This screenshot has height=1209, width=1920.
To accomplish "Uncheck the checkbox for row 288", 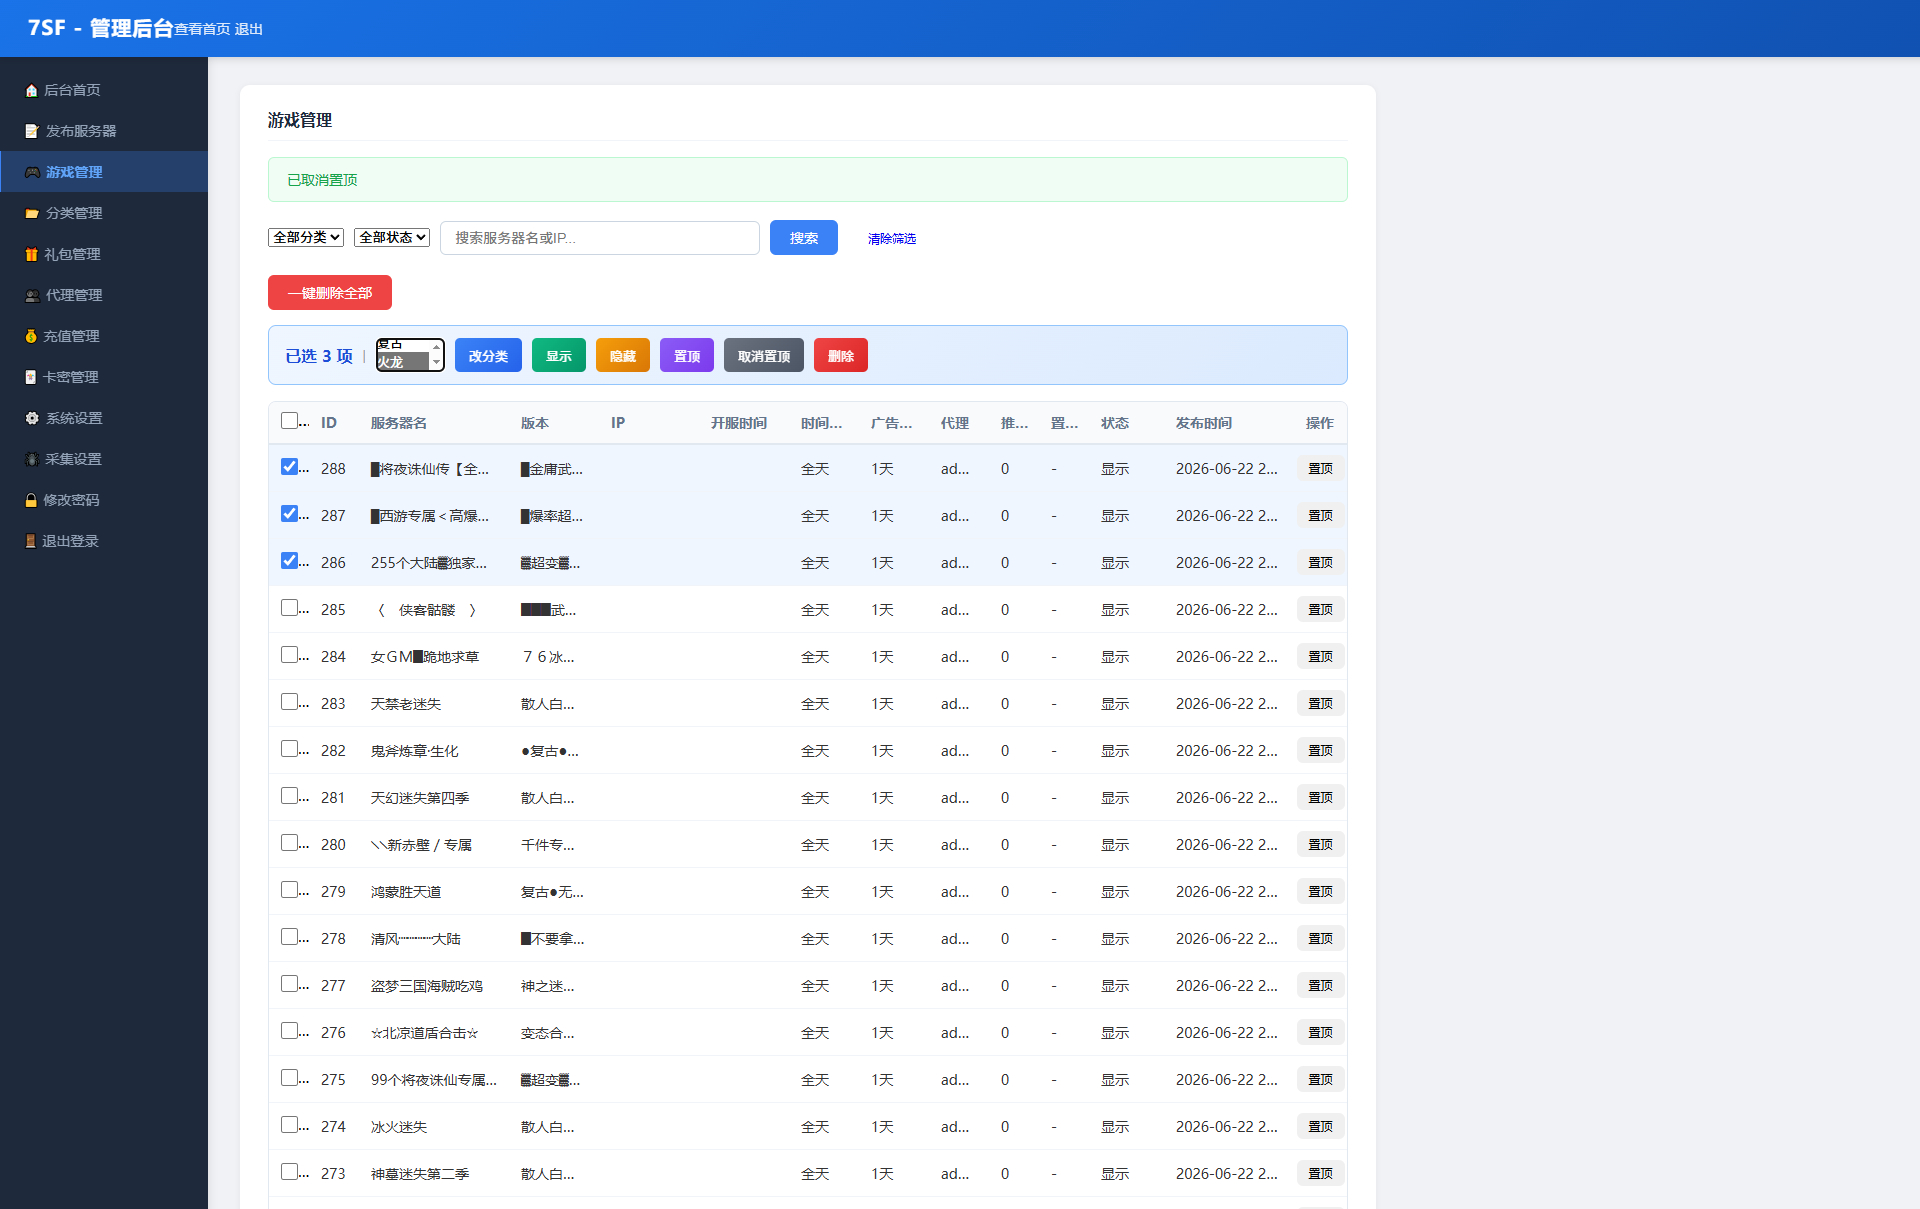I will pyautogui.click(x=289, y=466).
